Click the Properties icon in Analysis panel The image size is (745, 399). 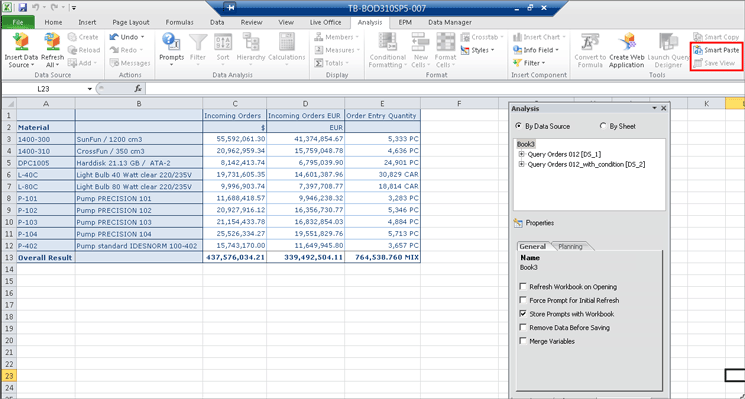[x=518, y=223]
